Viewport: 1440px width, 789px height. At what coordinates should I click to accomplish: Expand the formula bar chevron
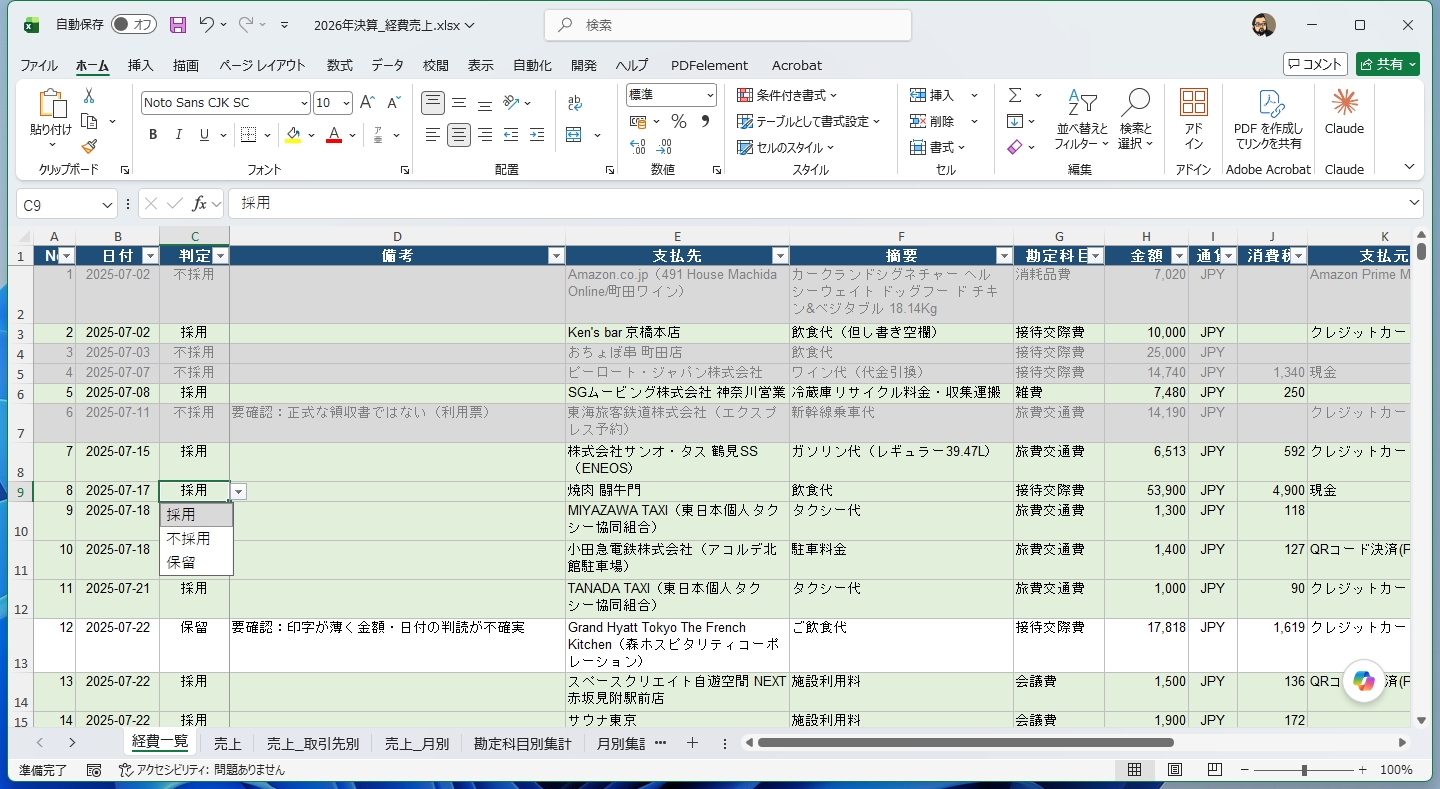point(1414,203)
